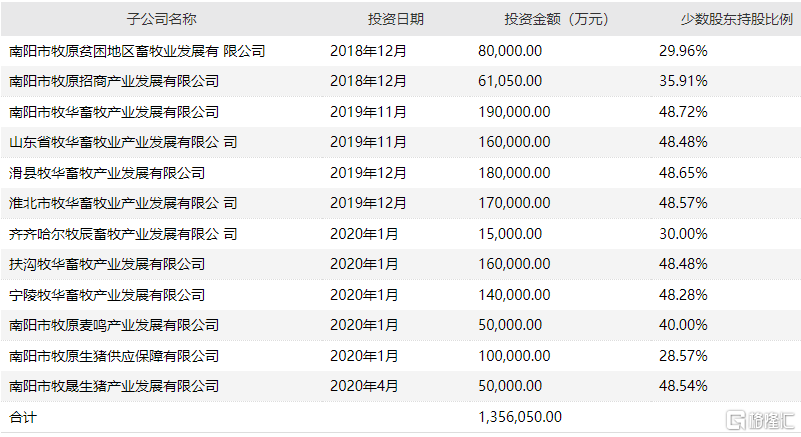801x437 pixels.
Task: Select 扶沟牧华畜牧产业发展有限公司 cell
Action: (107, 264)
